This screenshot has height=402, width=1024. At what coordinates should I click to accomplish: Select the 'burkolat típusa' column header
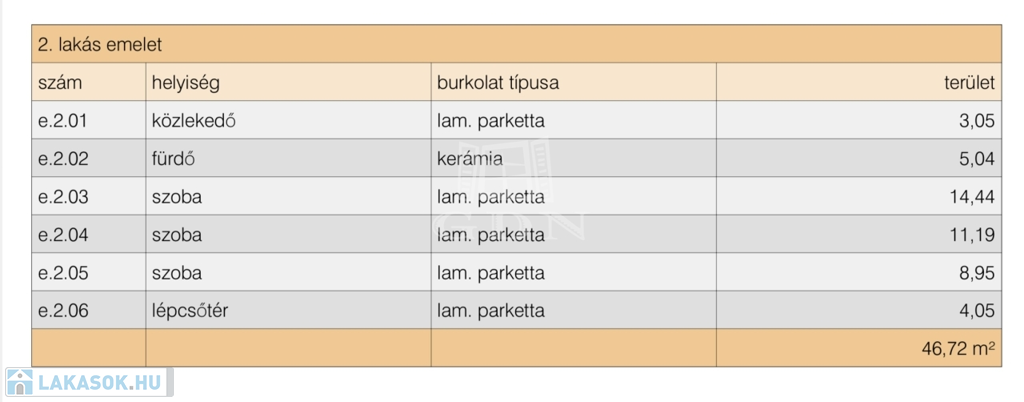[498, 83]
